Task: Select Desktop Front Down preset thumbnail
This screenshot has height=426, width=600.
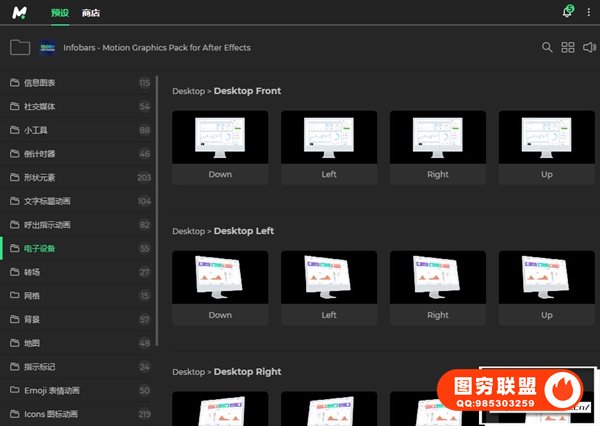Action: click(x=220, y=137)
